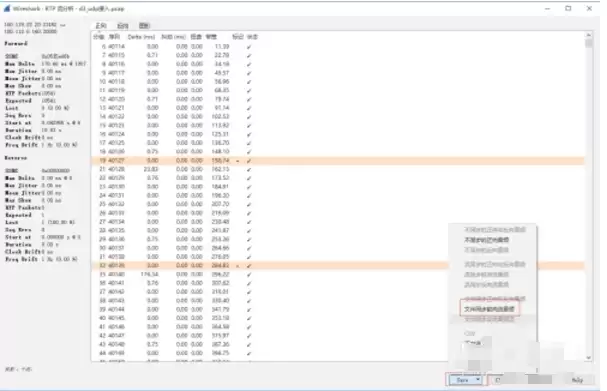Select the packet row with sequence 40128
This screenshot has height=391, width=607.
[x=338, y=169]
